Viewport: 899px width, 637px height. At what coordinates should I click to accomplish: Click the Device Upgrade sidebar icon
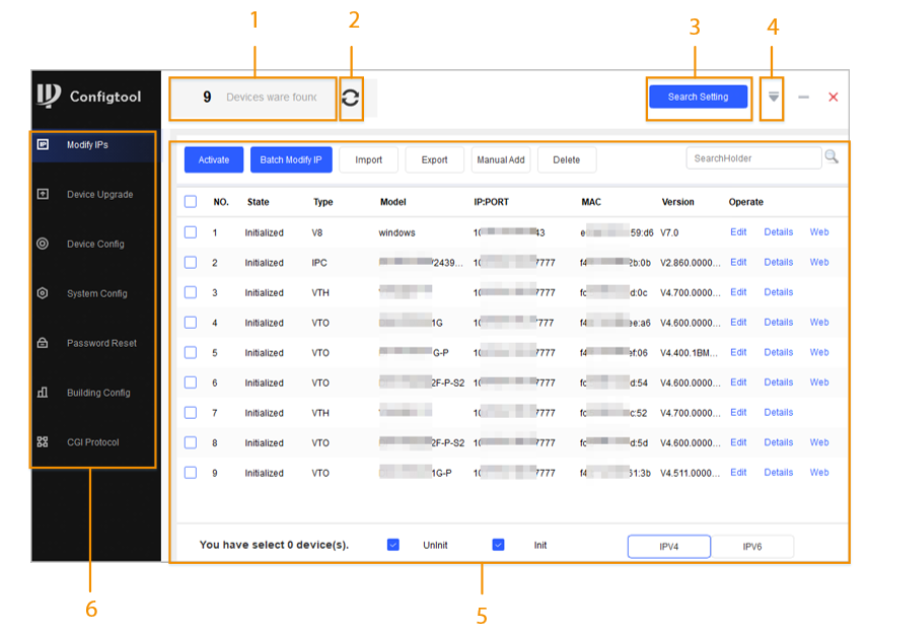pos(43,194)
